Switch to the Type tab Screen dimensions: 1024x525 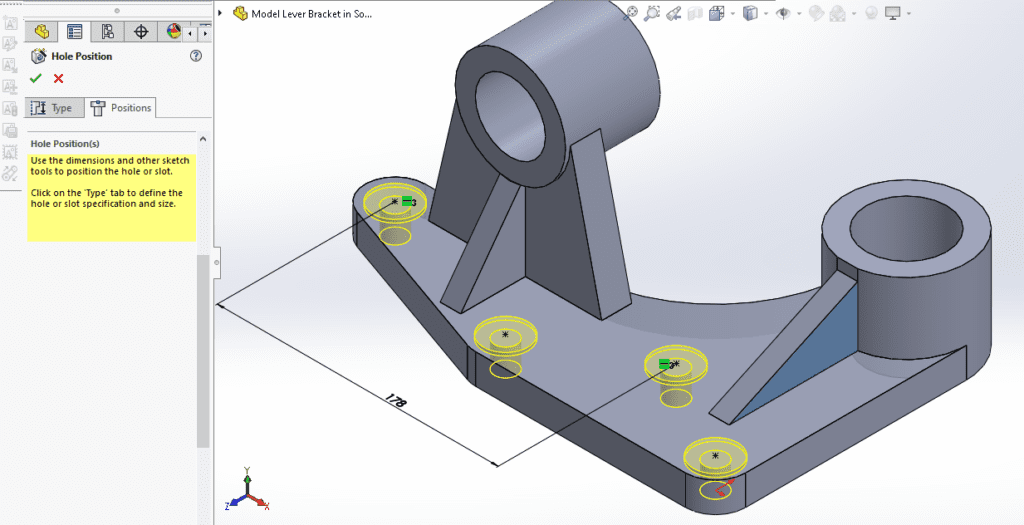[55, 108]
